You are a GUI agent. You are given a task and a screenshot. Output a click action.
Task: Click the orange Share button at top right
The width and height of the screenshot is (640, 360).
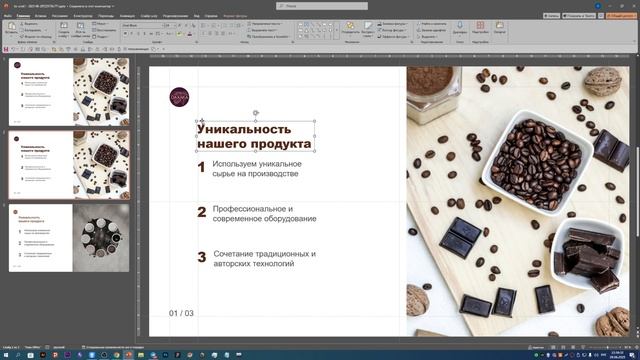(x=621, y=16)
